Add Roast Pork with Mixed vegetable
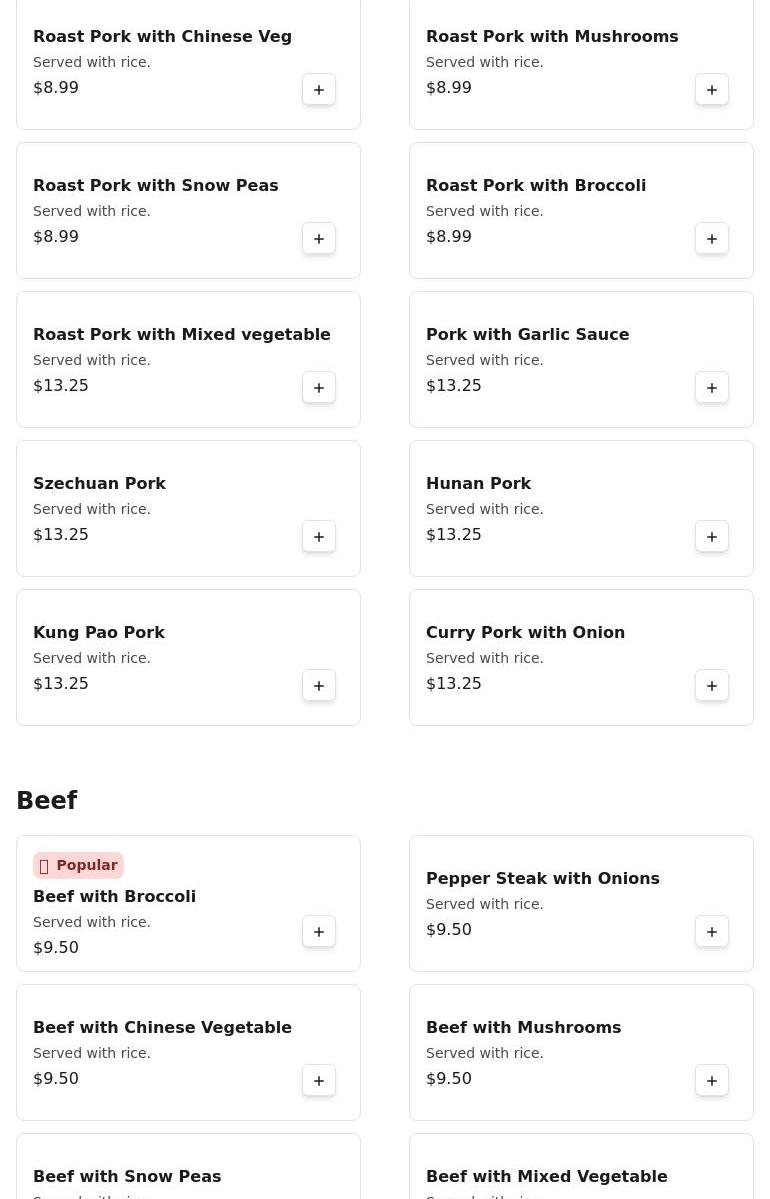The height and width of the screenshot is (1199, 770). tap(319, 388)
